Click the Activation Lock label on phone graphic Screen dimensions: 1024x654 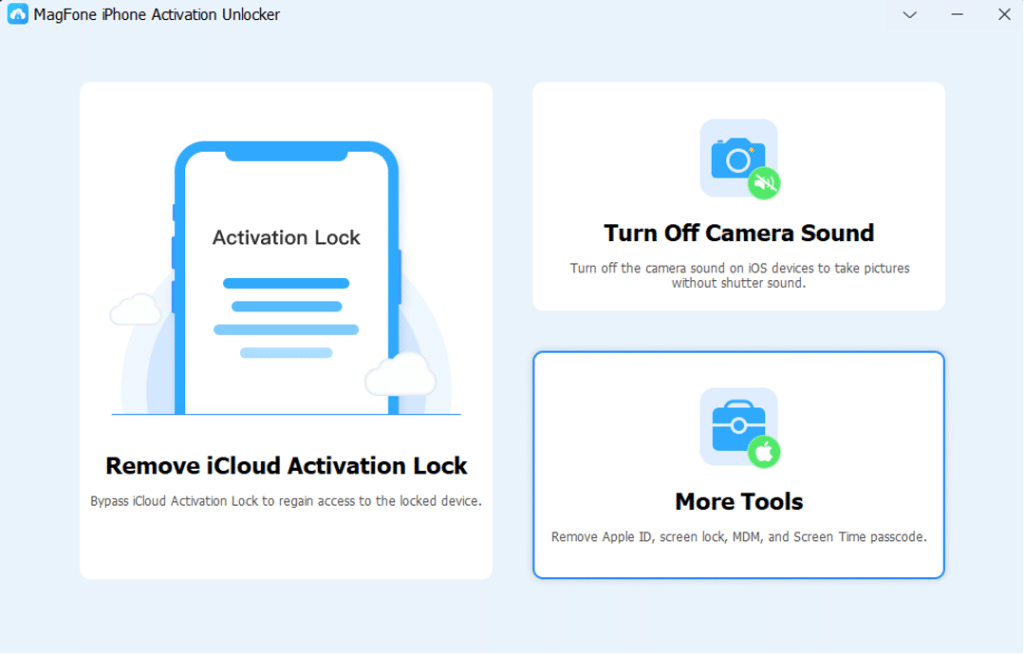coord(286,237)
